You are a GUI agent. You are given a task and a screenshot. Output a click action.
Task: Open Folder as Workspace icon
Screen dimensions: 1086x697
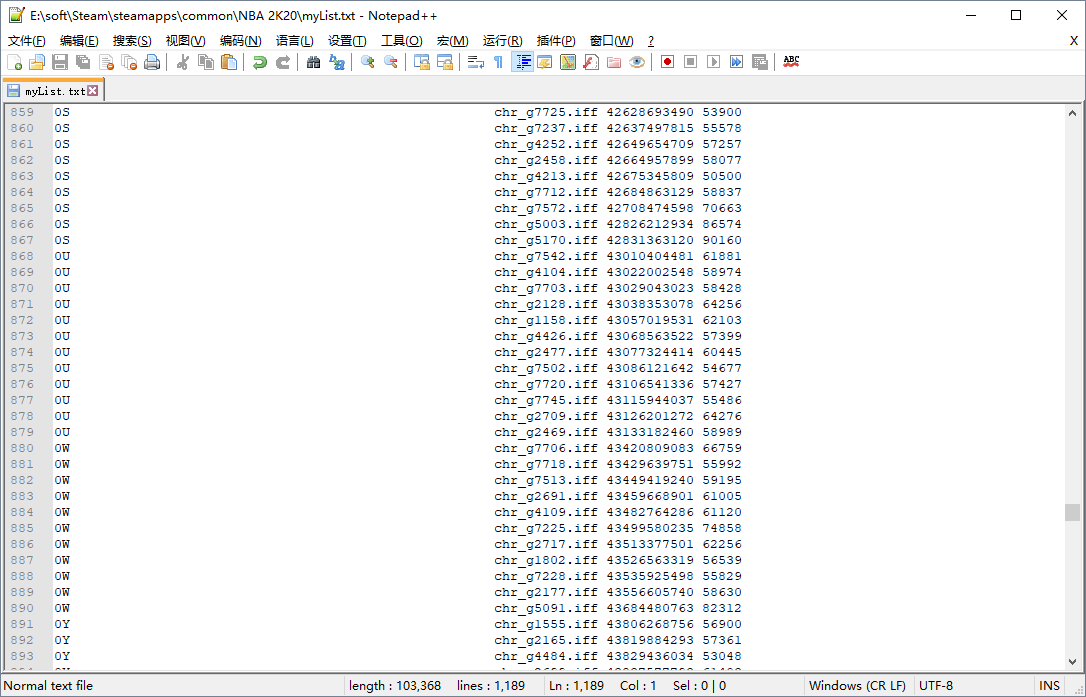(x=614, y=62)
